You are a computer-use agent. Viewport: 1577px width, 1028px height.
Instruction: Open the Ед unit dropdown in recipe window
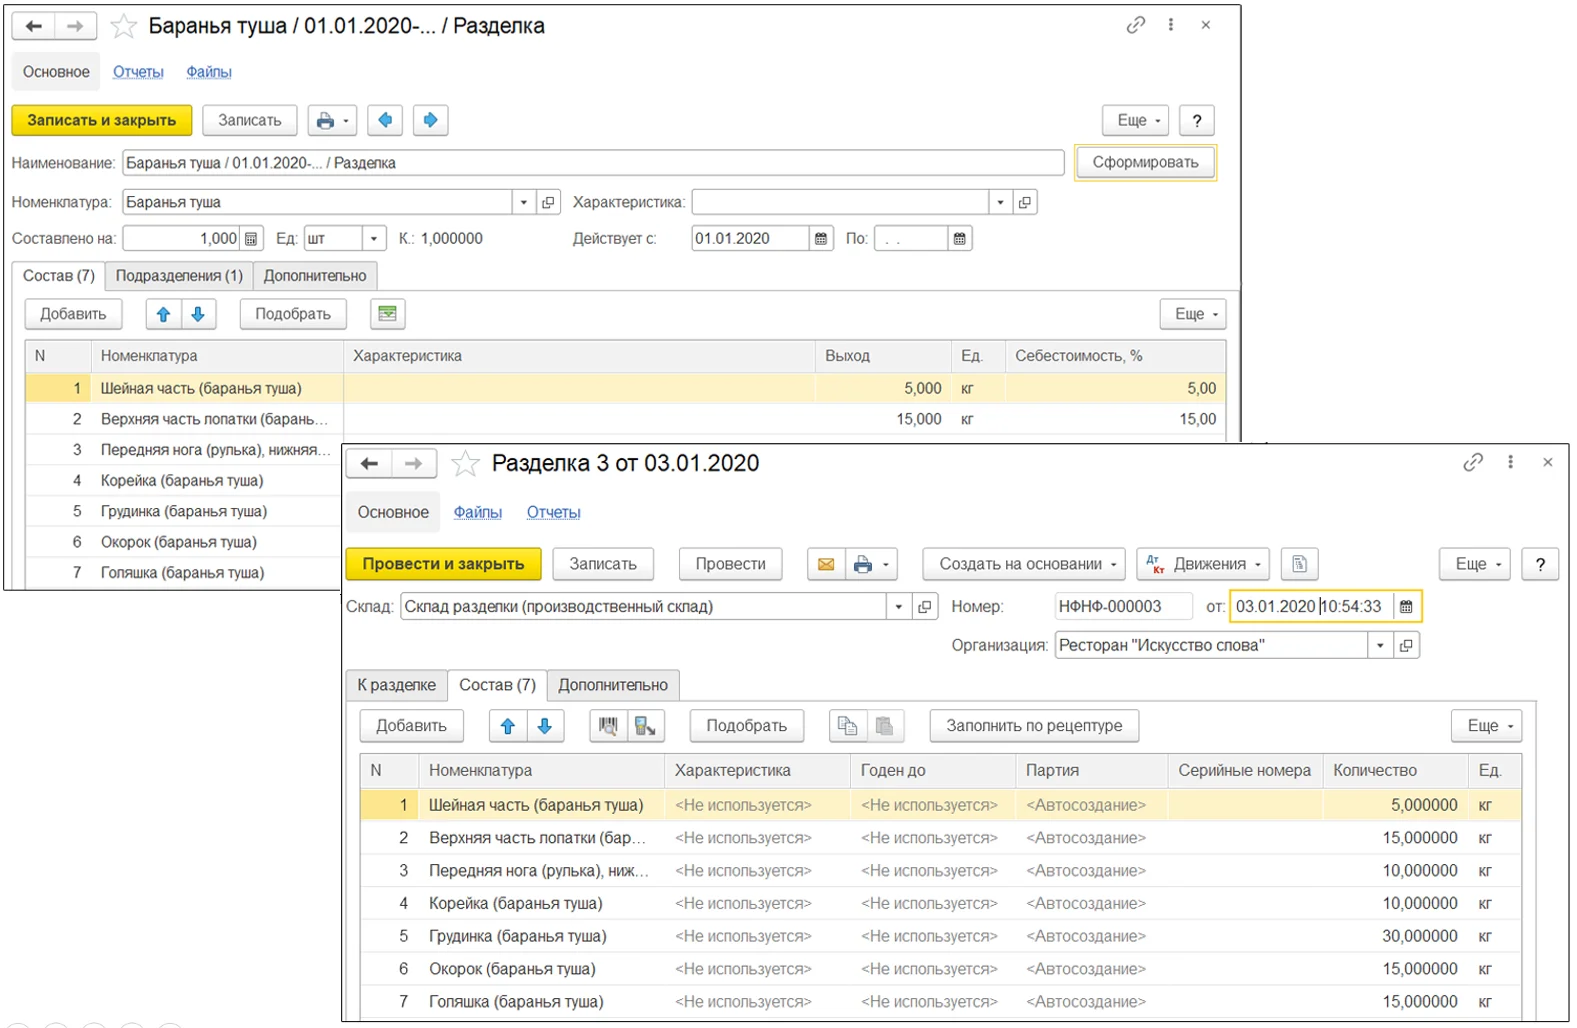(373, 239)
